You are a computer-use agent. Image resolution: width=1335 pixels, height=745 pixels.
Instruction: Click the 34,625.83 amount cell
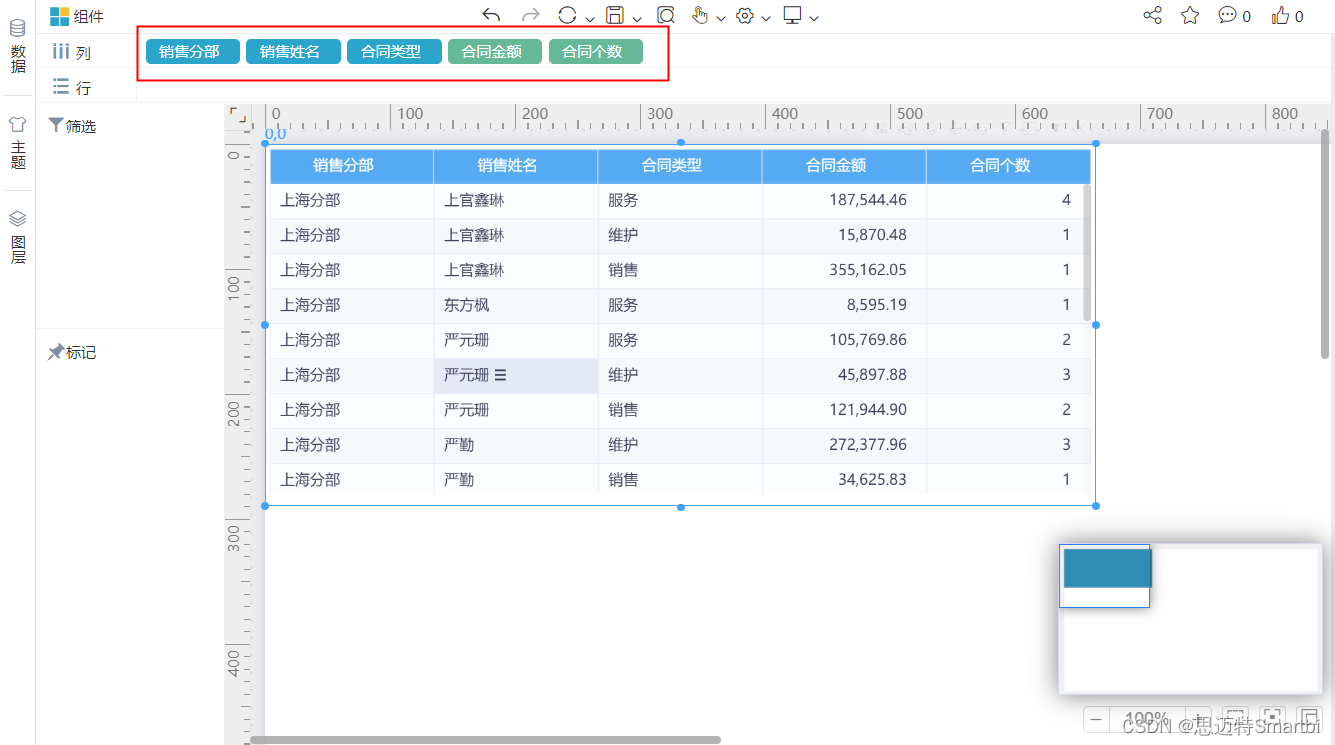844,480
